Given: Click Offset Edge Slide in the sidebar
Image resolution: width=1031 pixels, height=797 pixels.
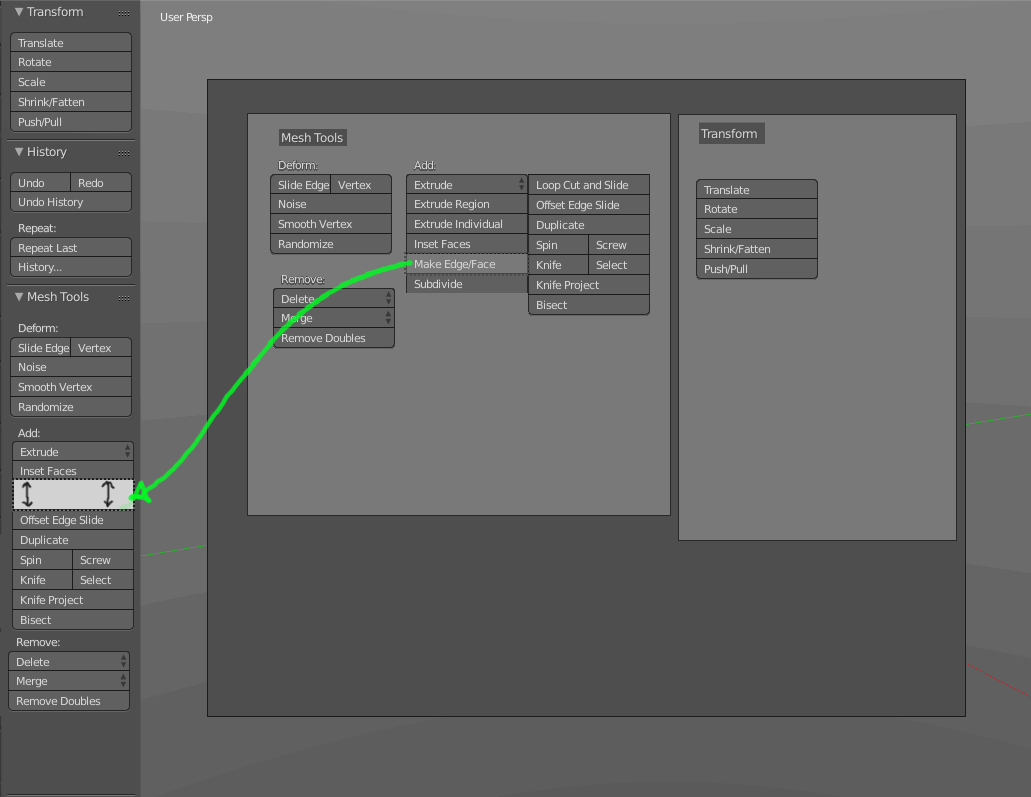Looking at the screenshot, I should coord(73,520).
